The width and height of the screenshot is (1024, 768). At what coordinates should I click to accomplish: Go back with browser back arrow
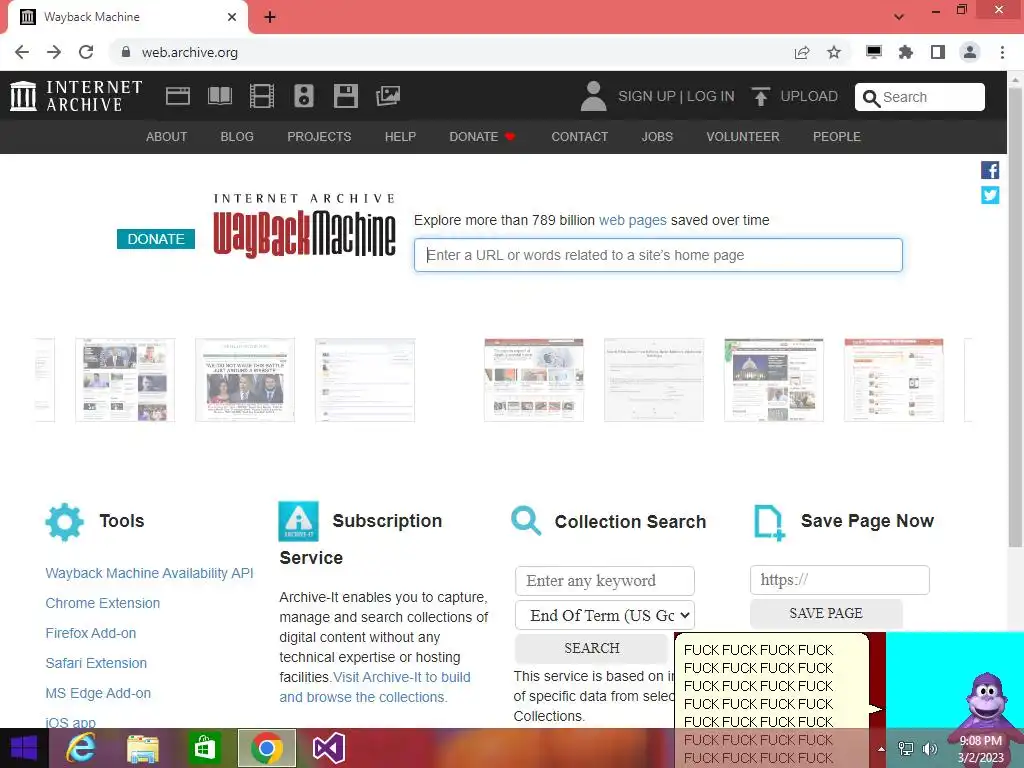coord(22,52)
